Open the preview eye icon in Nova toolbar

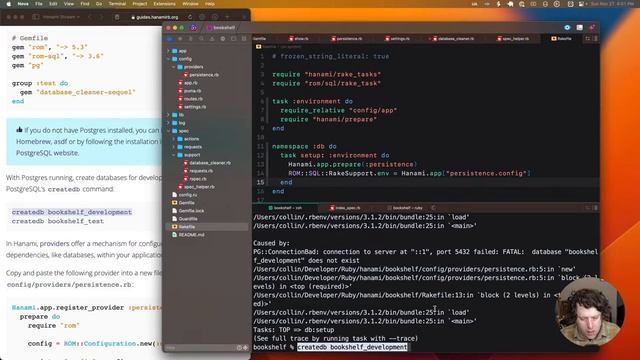(x=567, y=27)
